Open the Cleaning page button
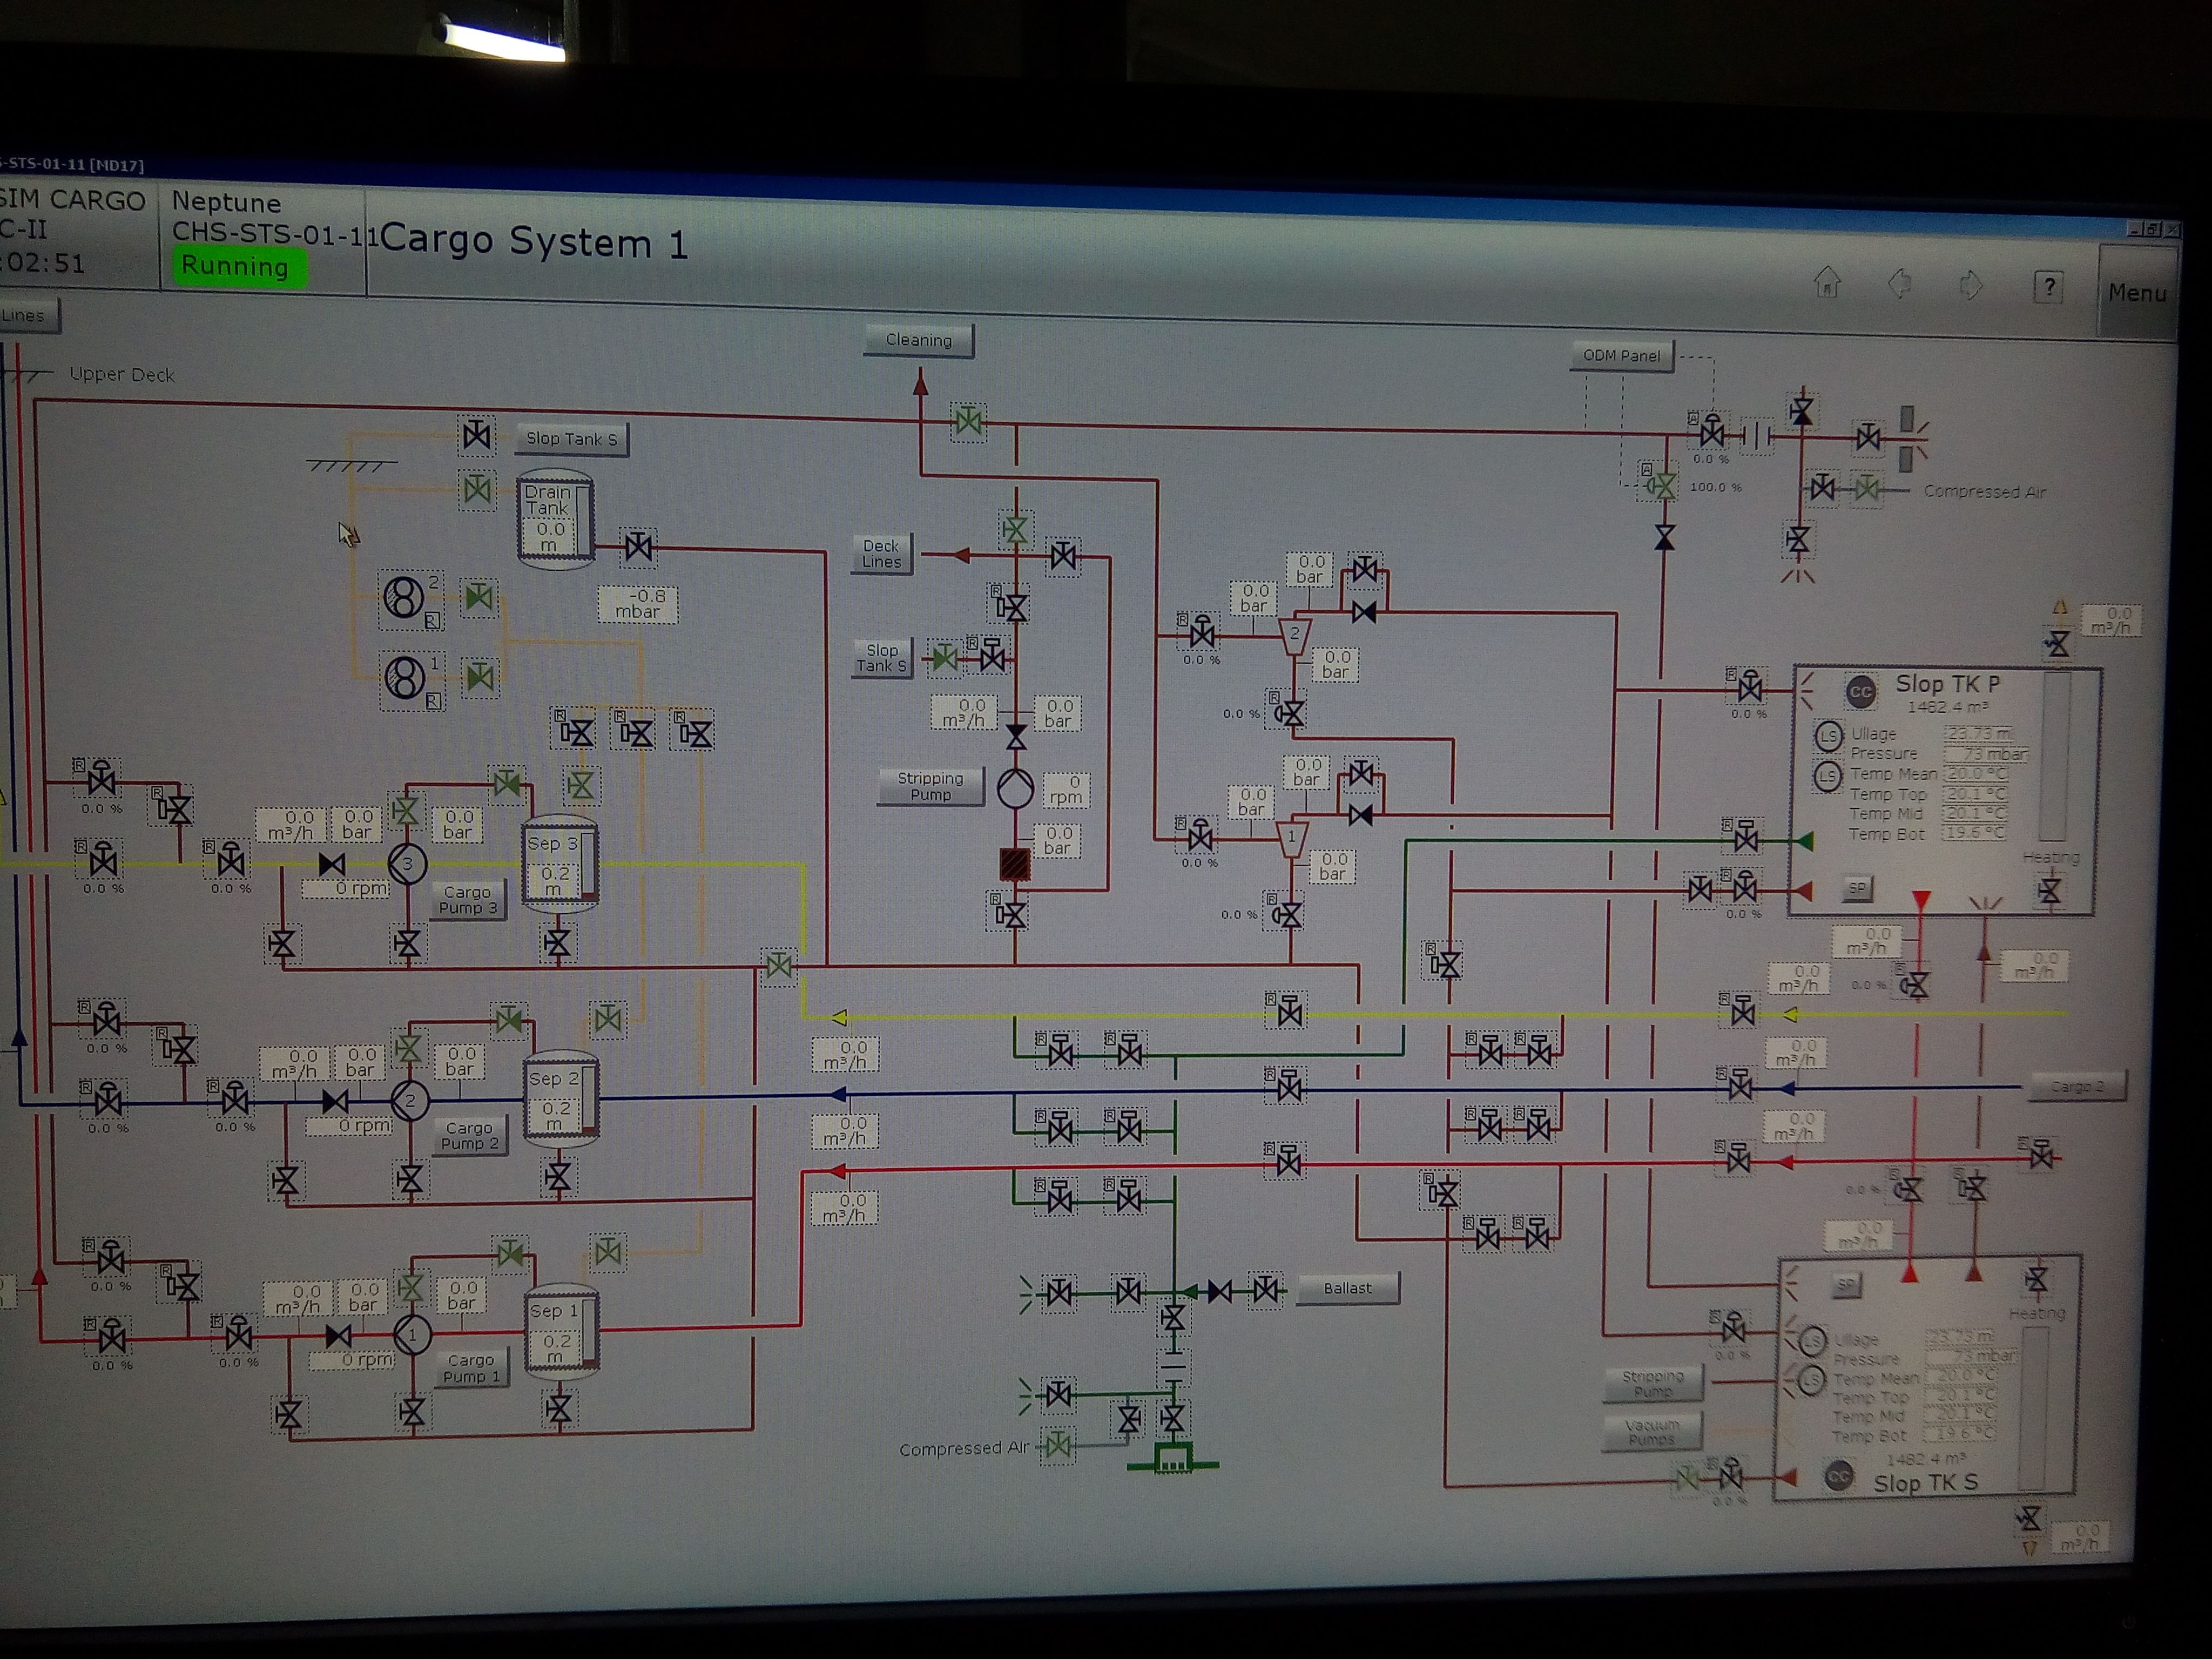 coord(918,340)
